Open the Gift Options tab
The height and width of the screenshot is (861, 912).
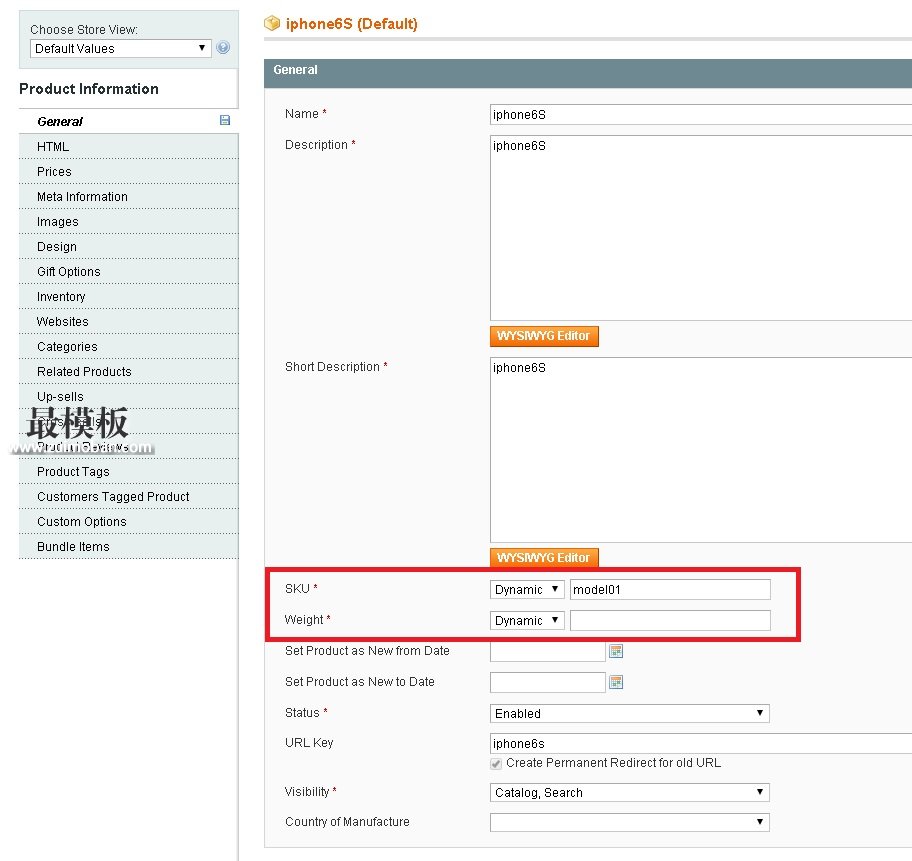[x=129, y=272]
